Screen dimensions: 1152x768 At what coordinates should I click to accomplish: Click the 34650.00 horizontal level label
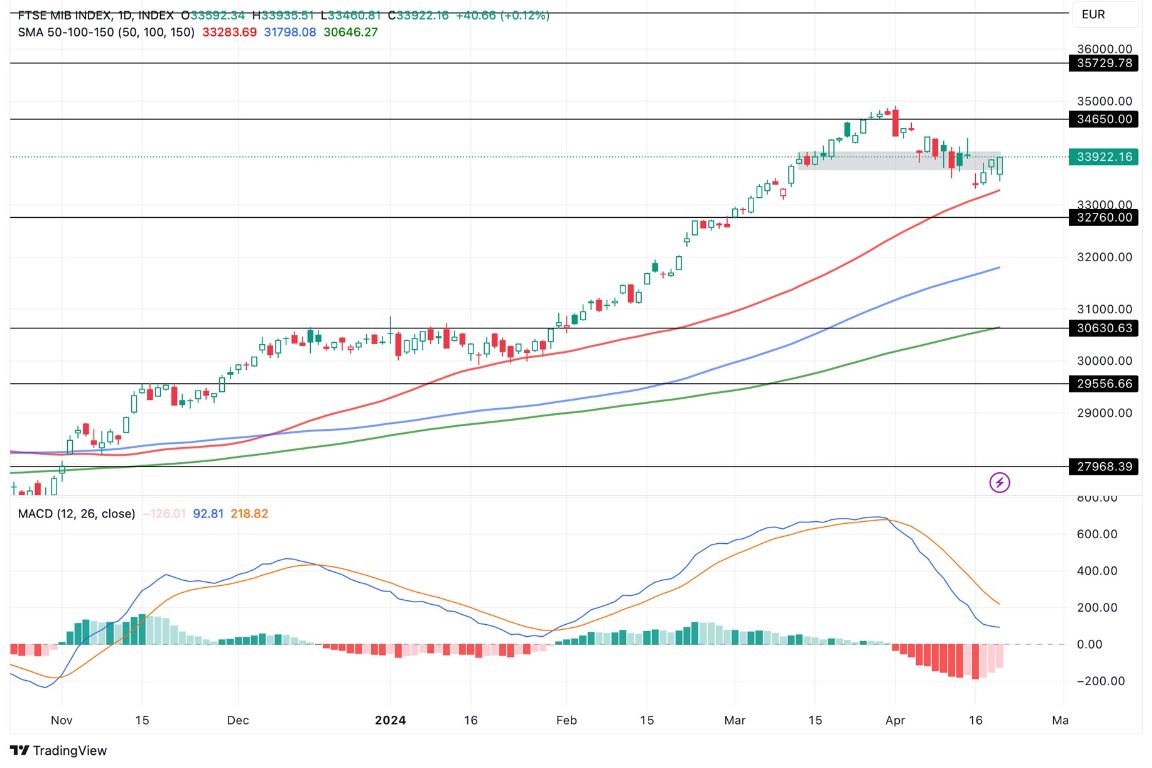[1104, 120]
